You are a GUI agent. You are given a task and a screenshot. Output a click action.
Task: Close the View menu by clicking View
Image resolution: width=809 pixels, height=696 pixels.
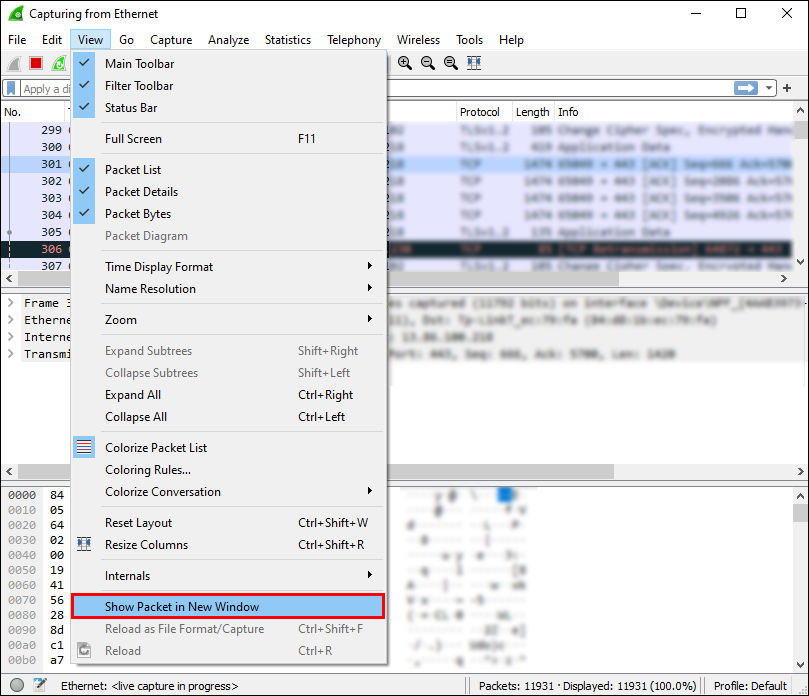pyautogui.click(x=90, y=40)
